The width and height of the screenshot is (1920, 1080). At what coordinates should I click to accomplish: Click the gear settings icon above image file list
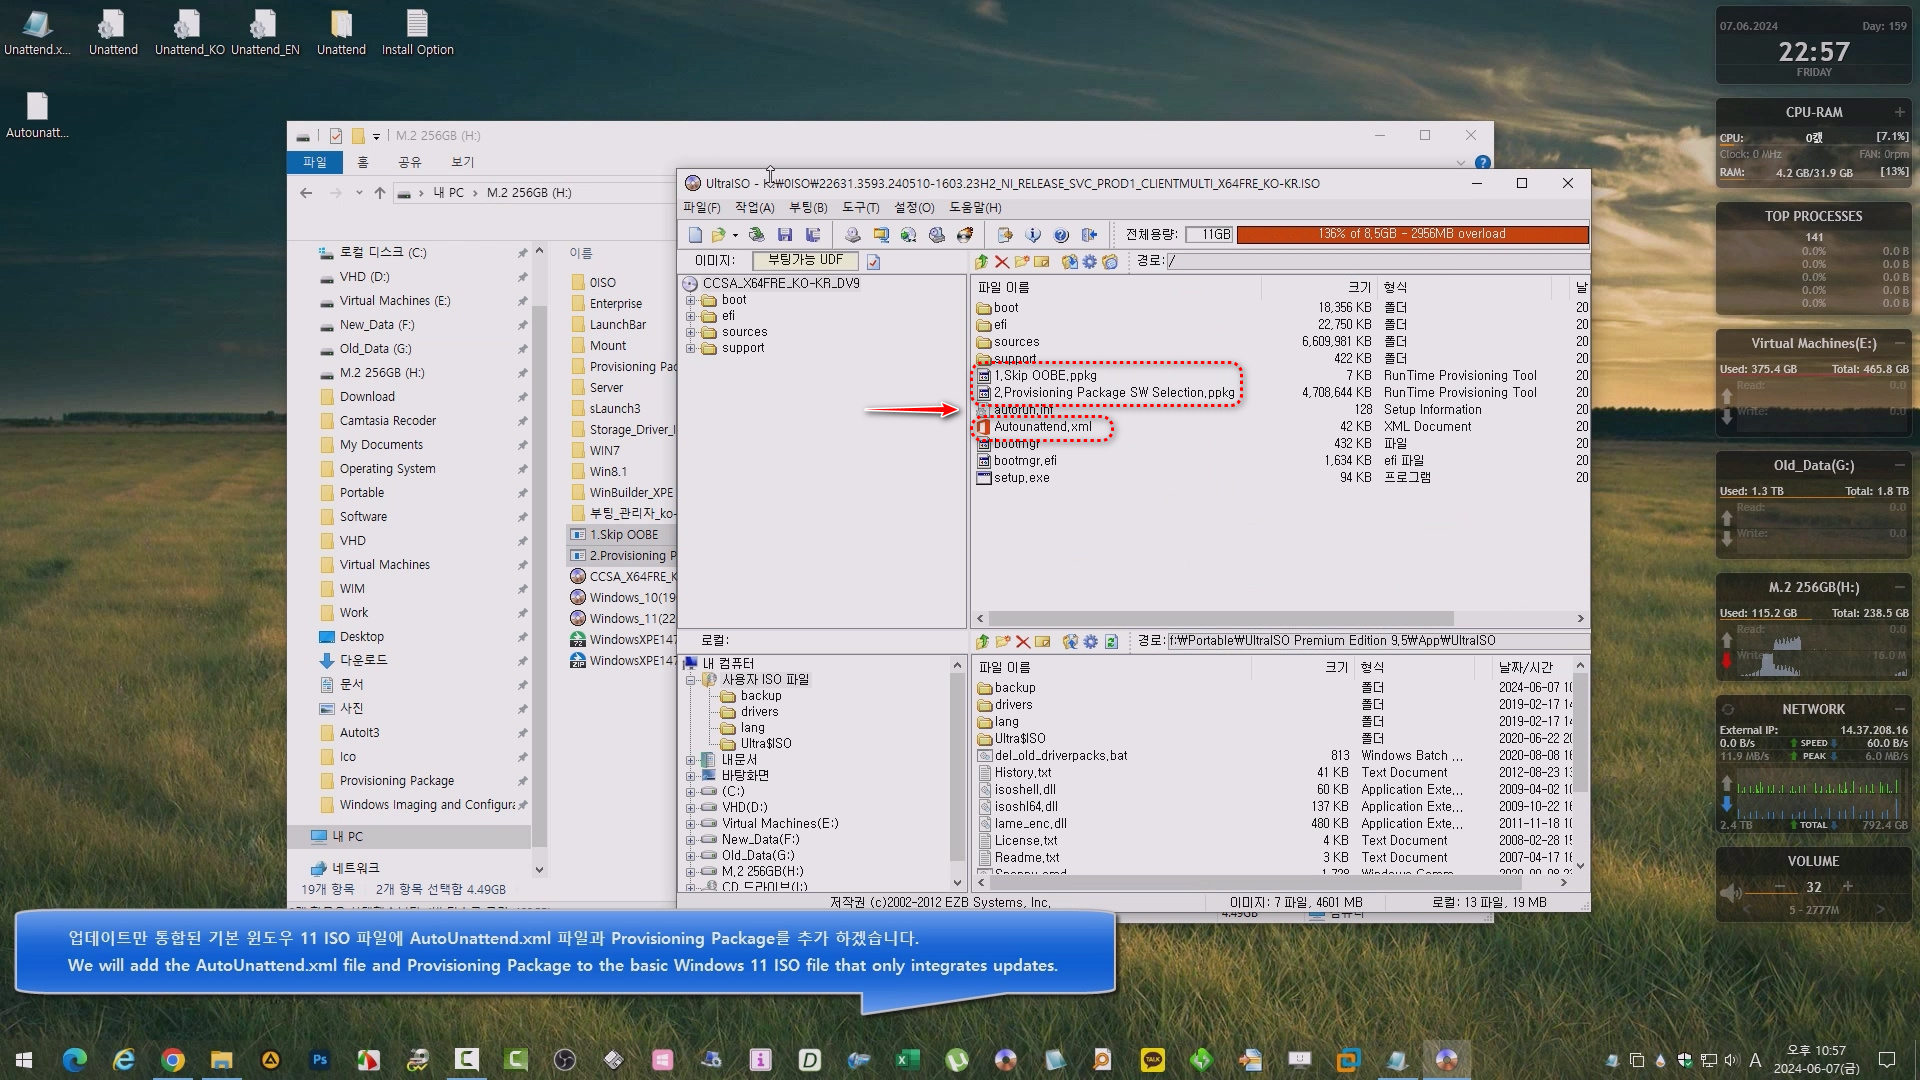pos(1089,261)
